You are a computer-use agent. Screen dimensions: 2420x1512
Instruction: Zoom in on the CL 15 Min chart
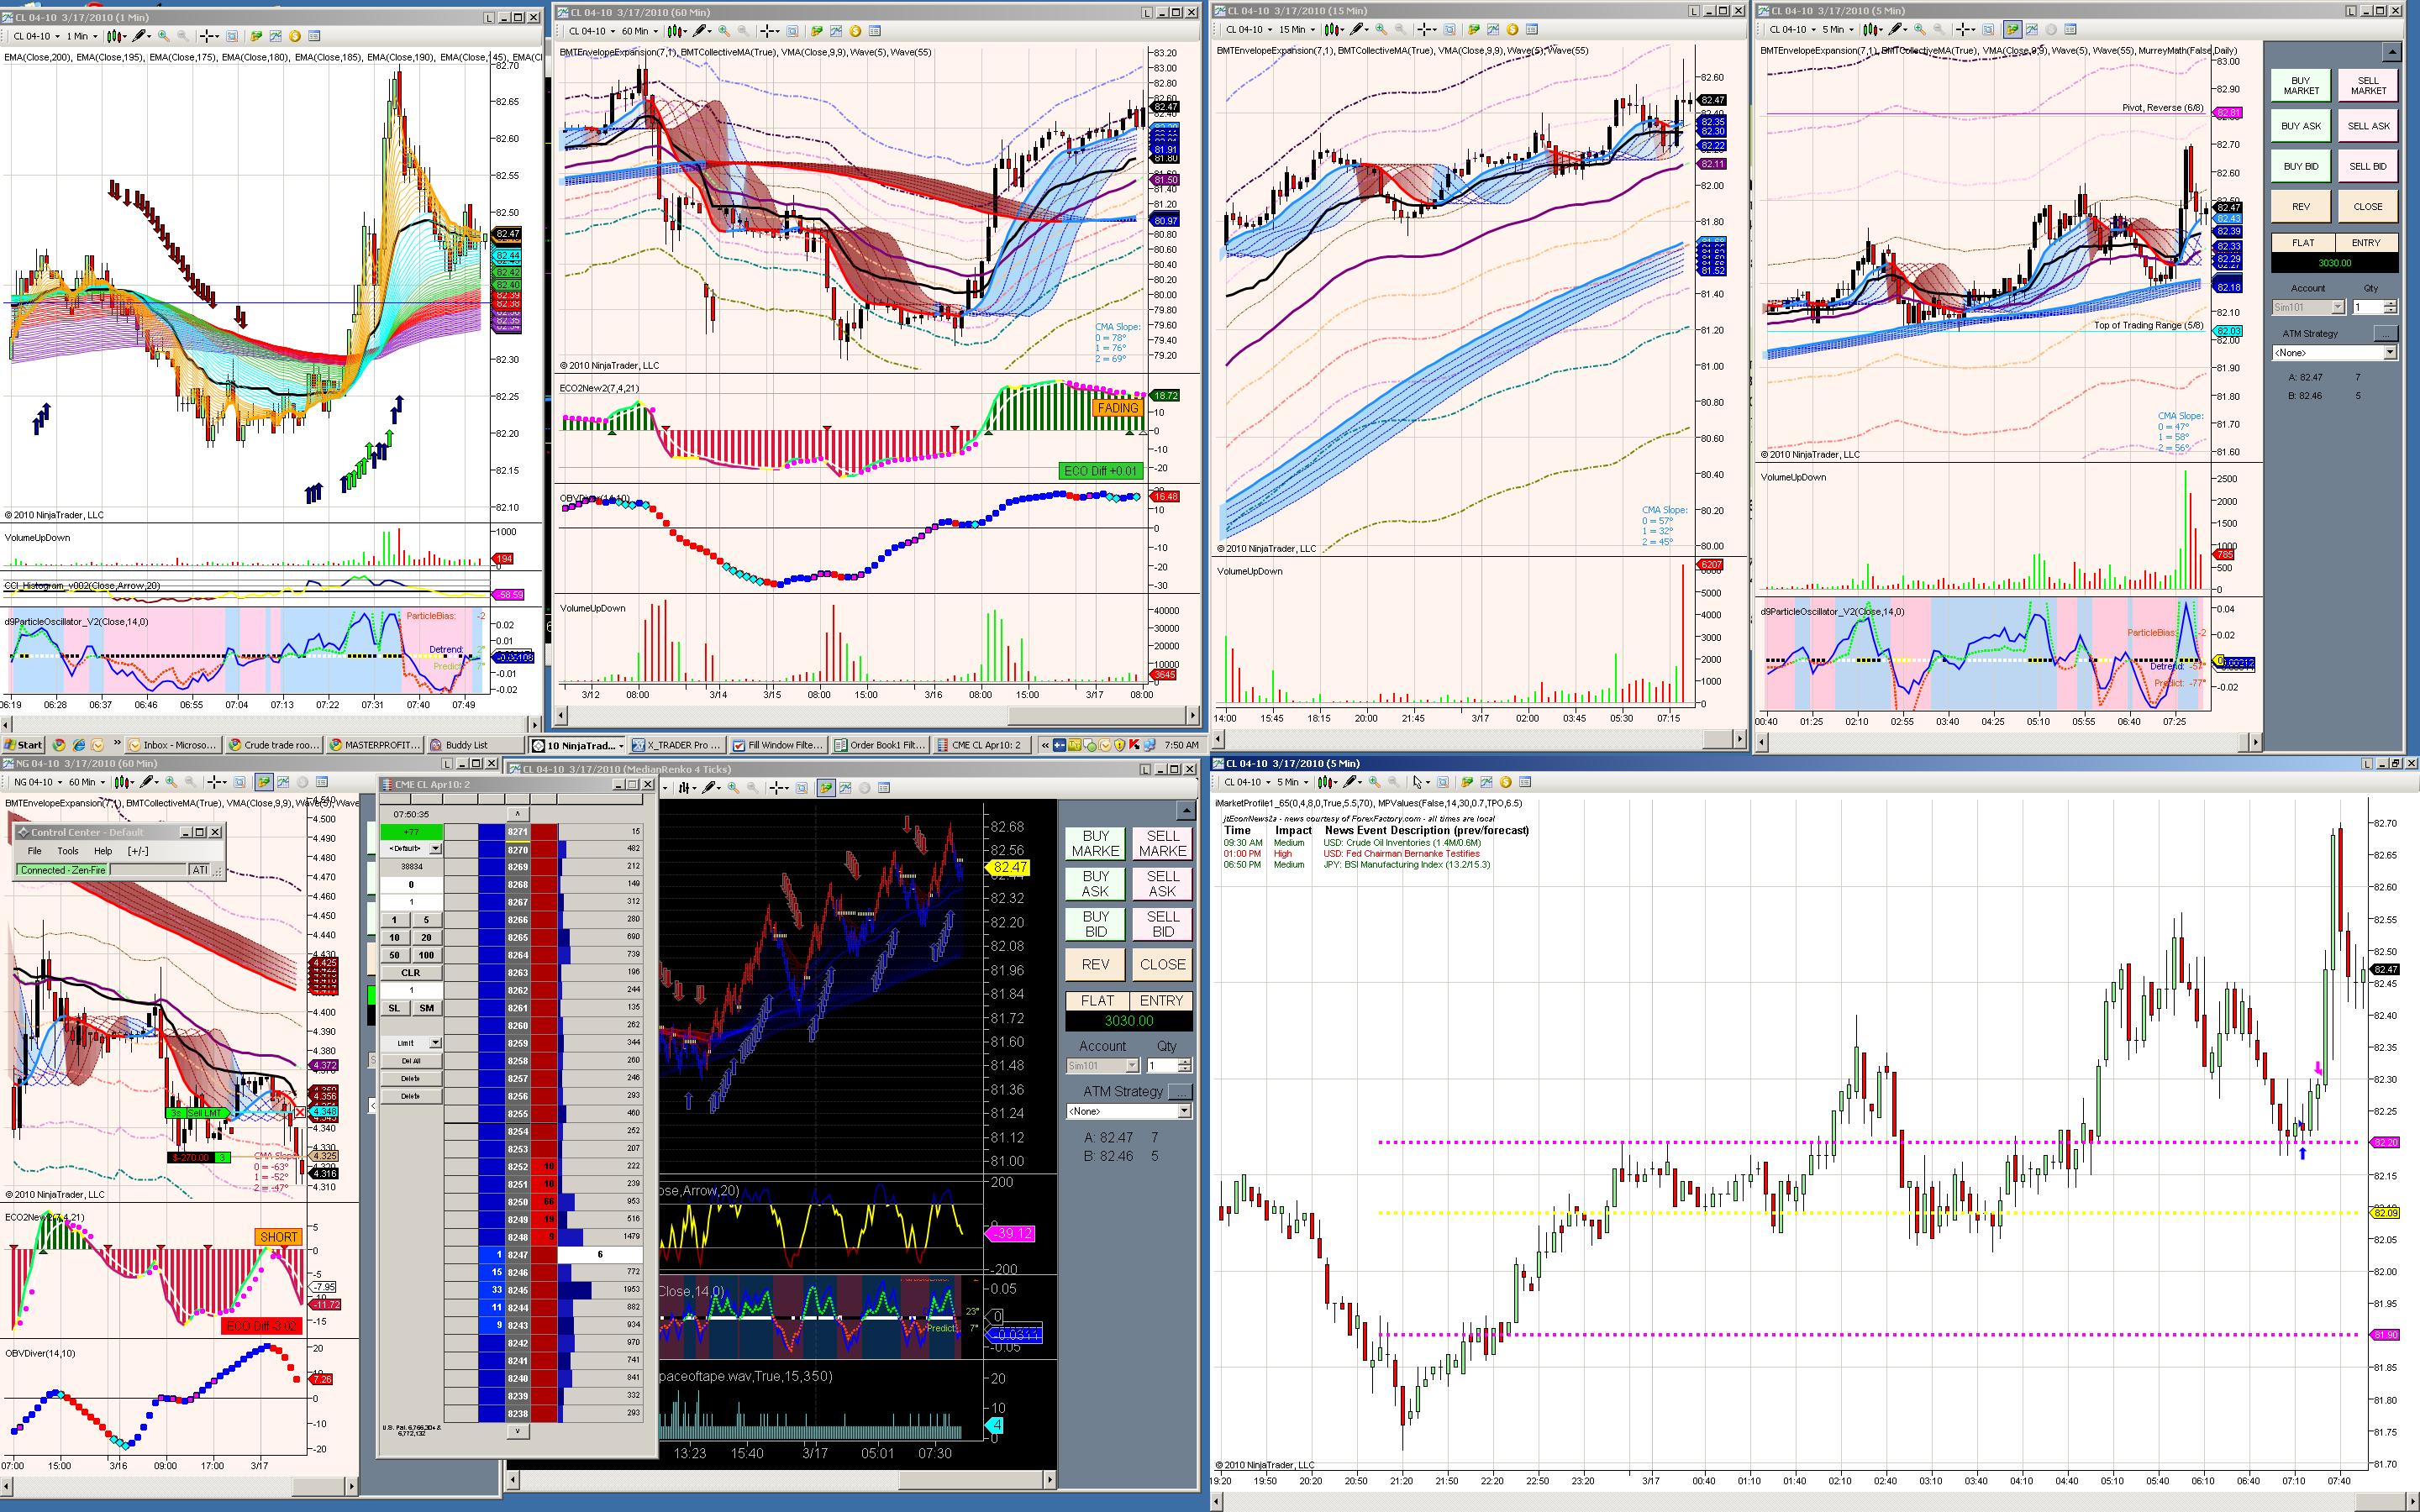point(1381,30)
